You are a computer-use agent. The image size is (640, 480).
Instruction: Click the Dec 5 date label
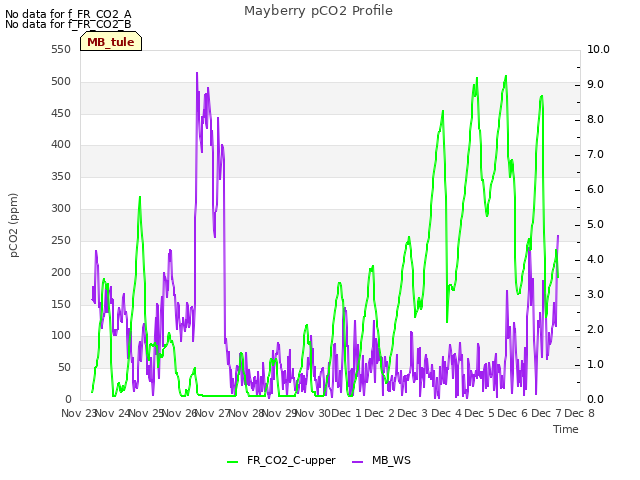480,413
